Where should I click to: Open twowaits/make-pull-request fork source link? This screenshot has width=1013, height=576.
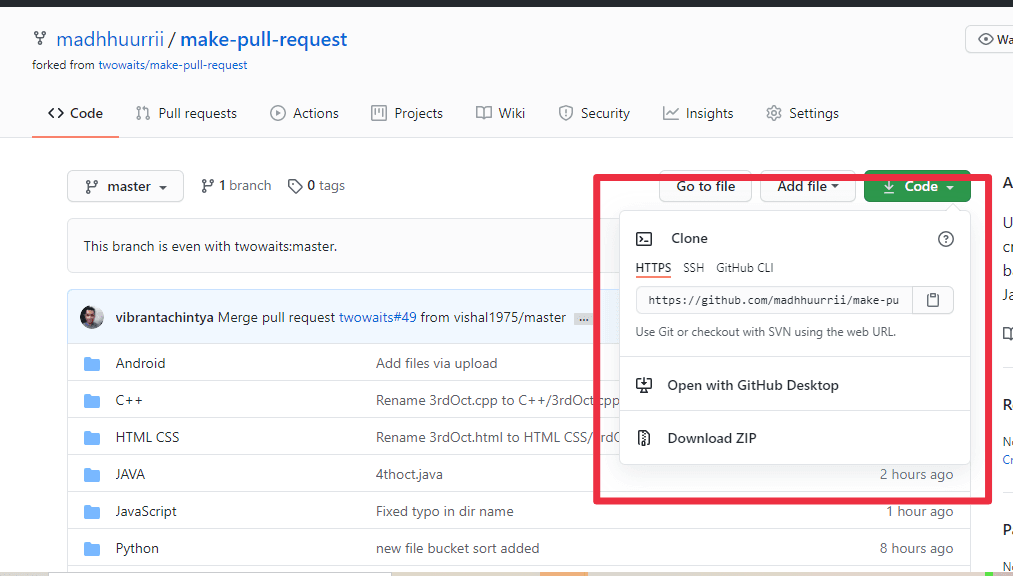pyautogui.click(x=172, y=65)
